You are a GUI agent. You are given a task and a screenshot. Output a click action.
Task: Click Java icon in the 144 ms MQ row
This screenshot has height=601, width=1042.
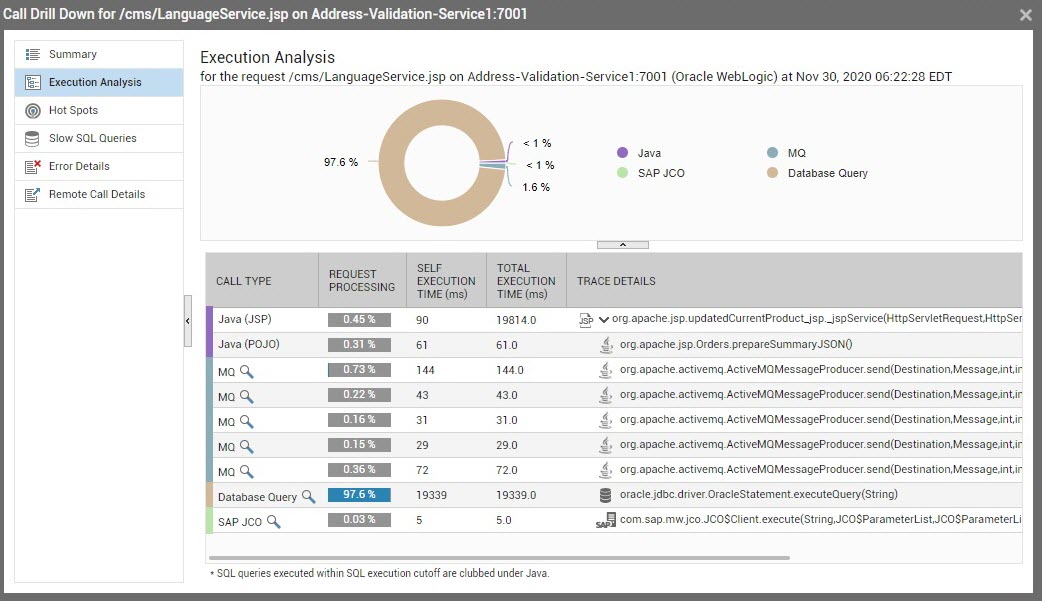click(x=605, y=370)
